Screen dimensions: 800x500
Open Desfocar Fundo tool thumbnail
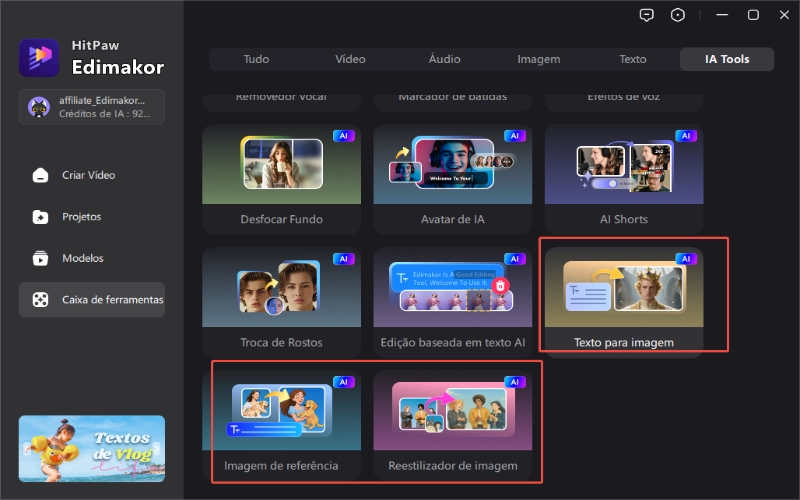(x=282, y=164)
